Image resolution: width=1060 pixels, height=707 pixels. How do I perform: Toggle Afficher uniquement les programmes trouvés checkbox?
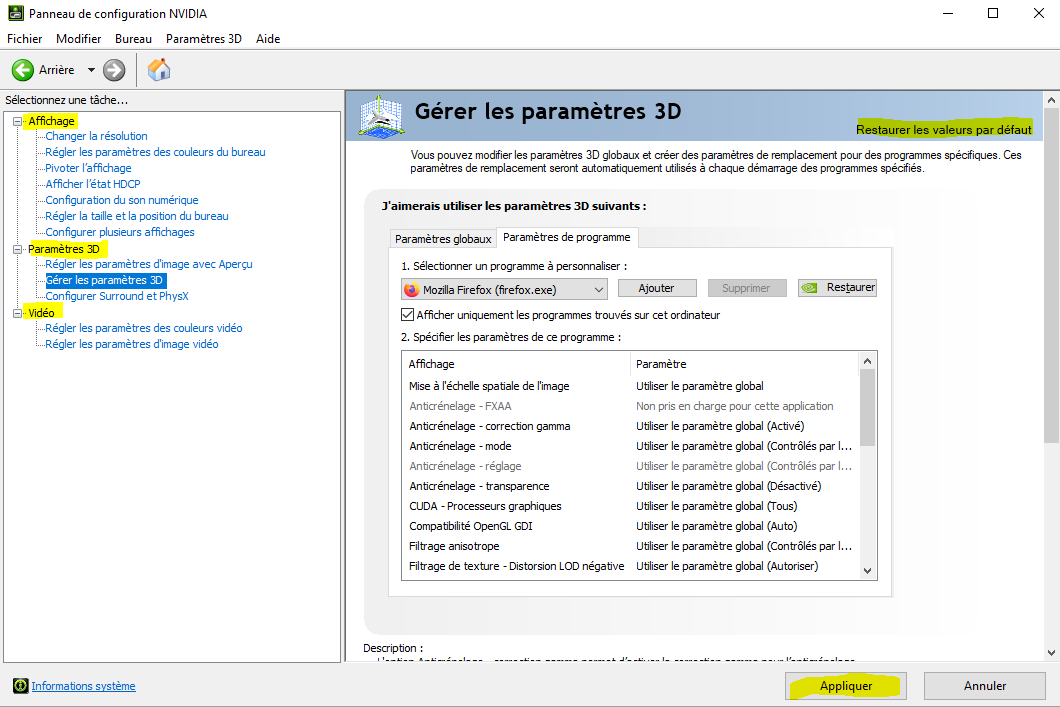tap(408, 315)
